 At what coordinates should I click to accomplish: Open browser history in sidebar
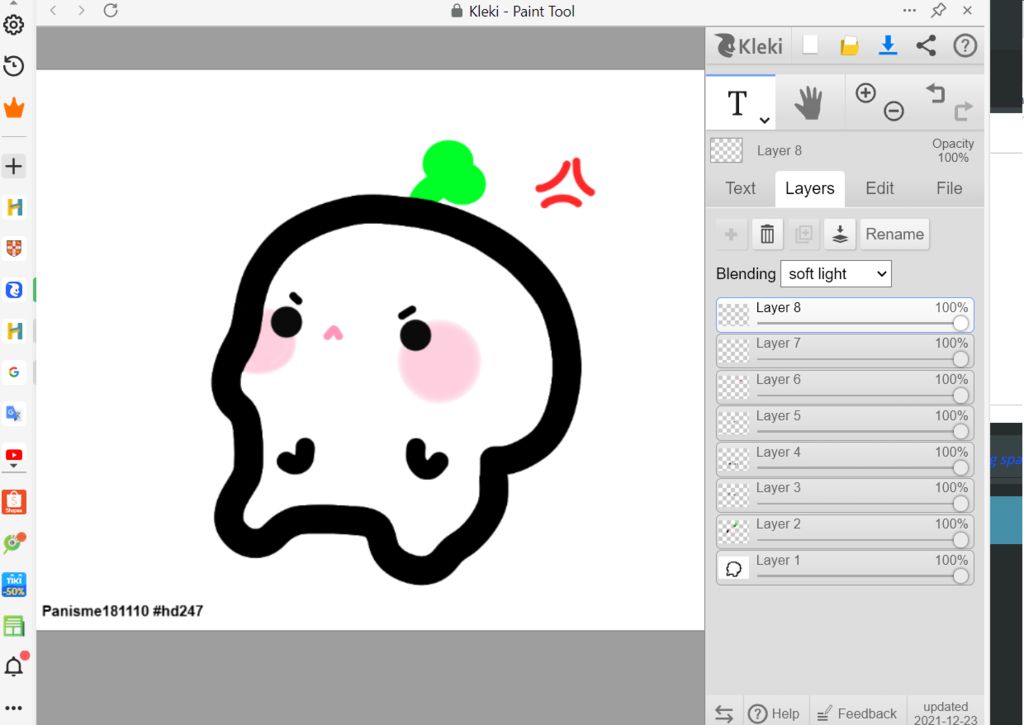(14, 66)
